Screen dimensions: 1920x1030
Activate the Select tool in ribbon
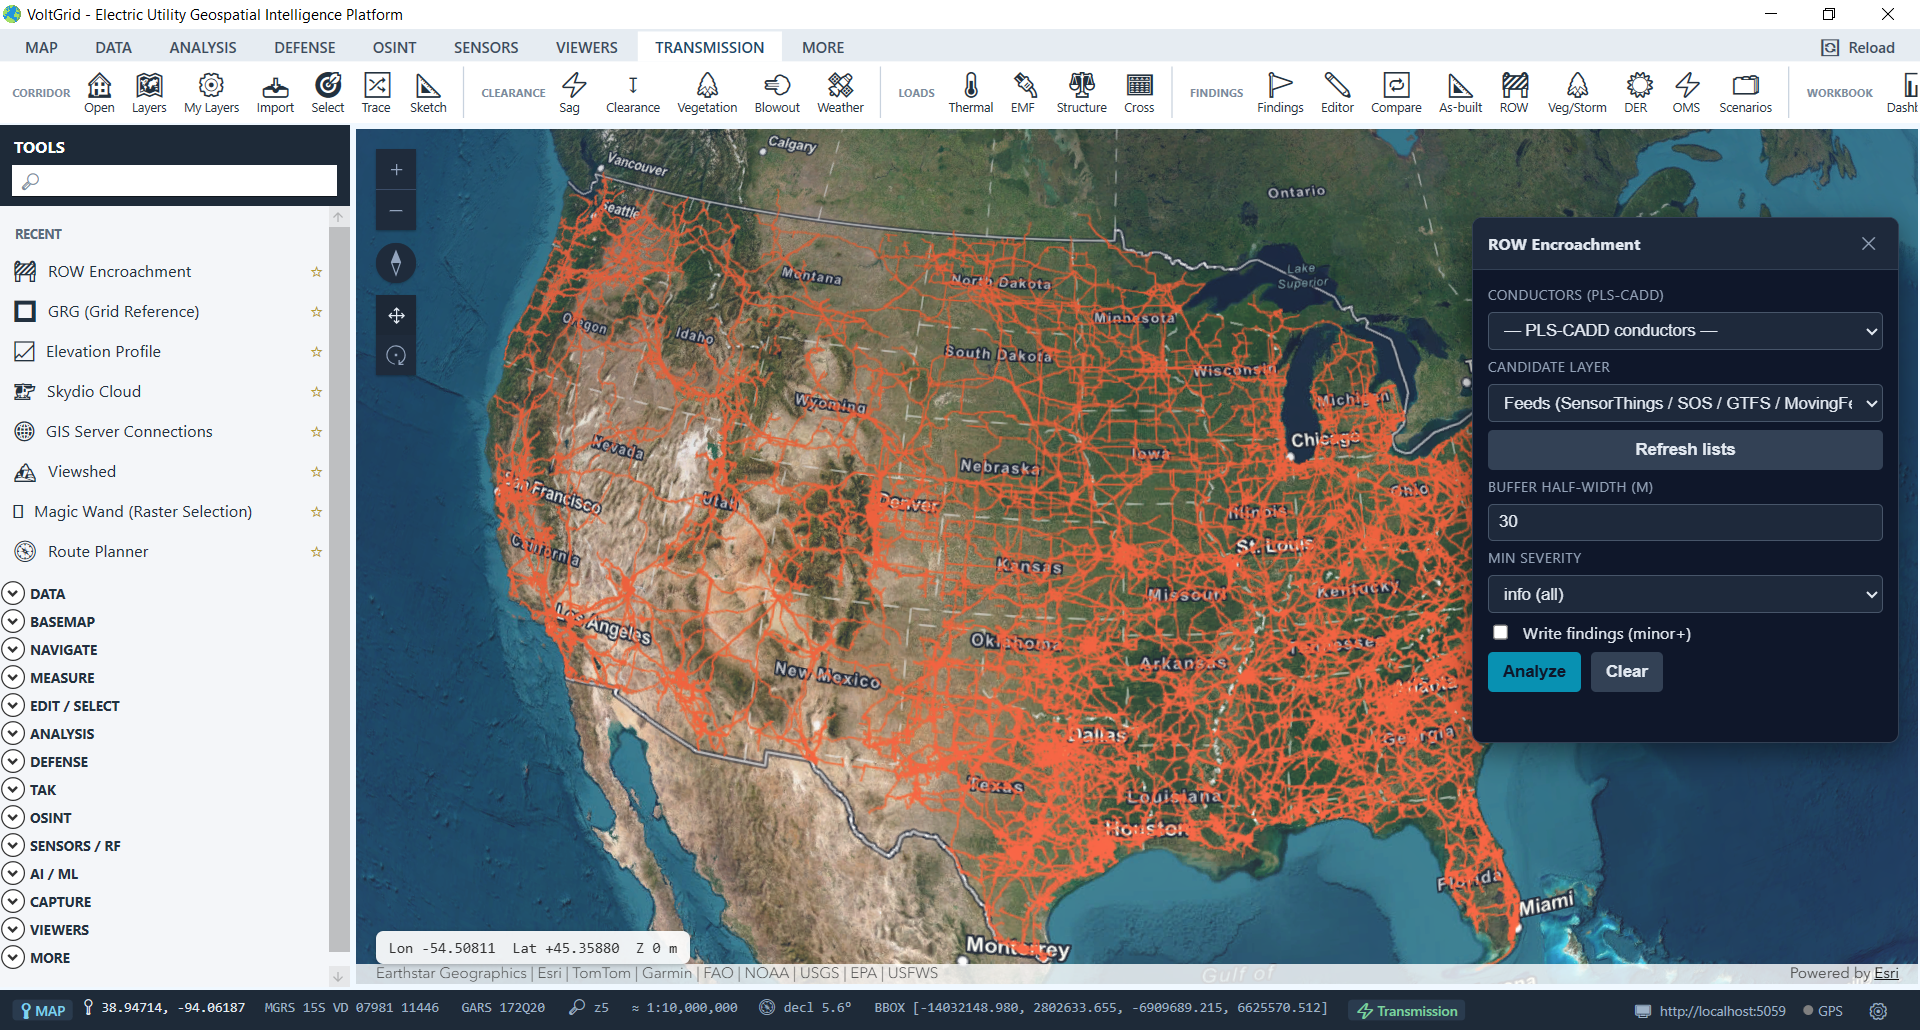(x=327, y=93)
